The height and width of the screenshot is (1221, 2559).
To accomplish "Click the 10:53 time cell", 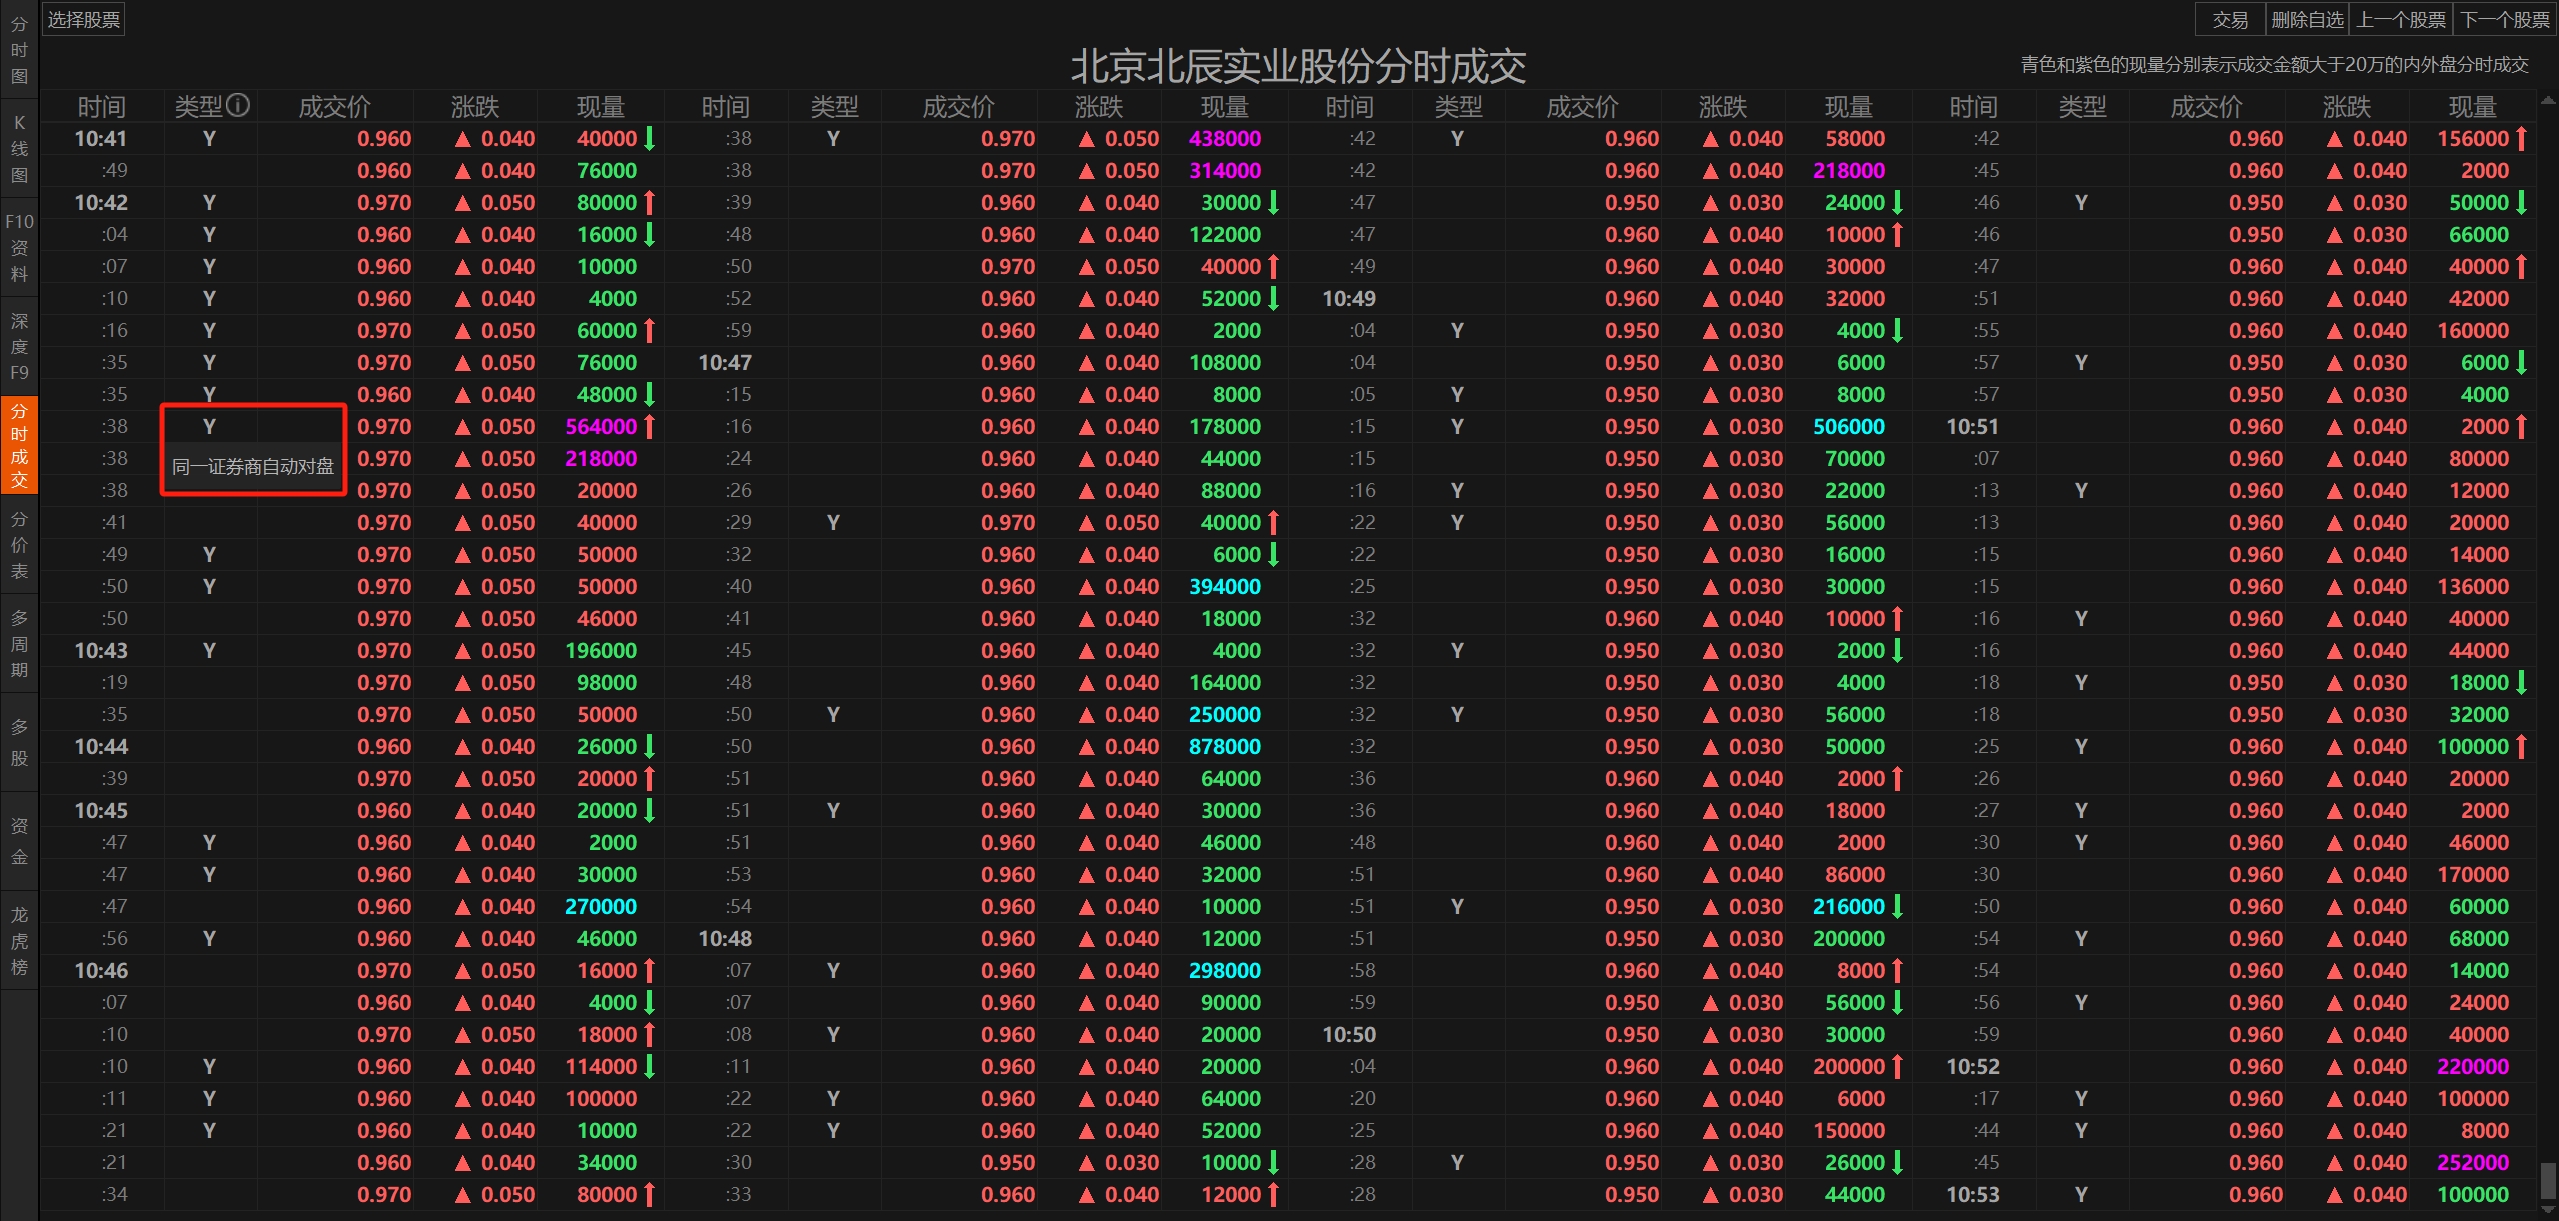I will coord(1972,1194).
